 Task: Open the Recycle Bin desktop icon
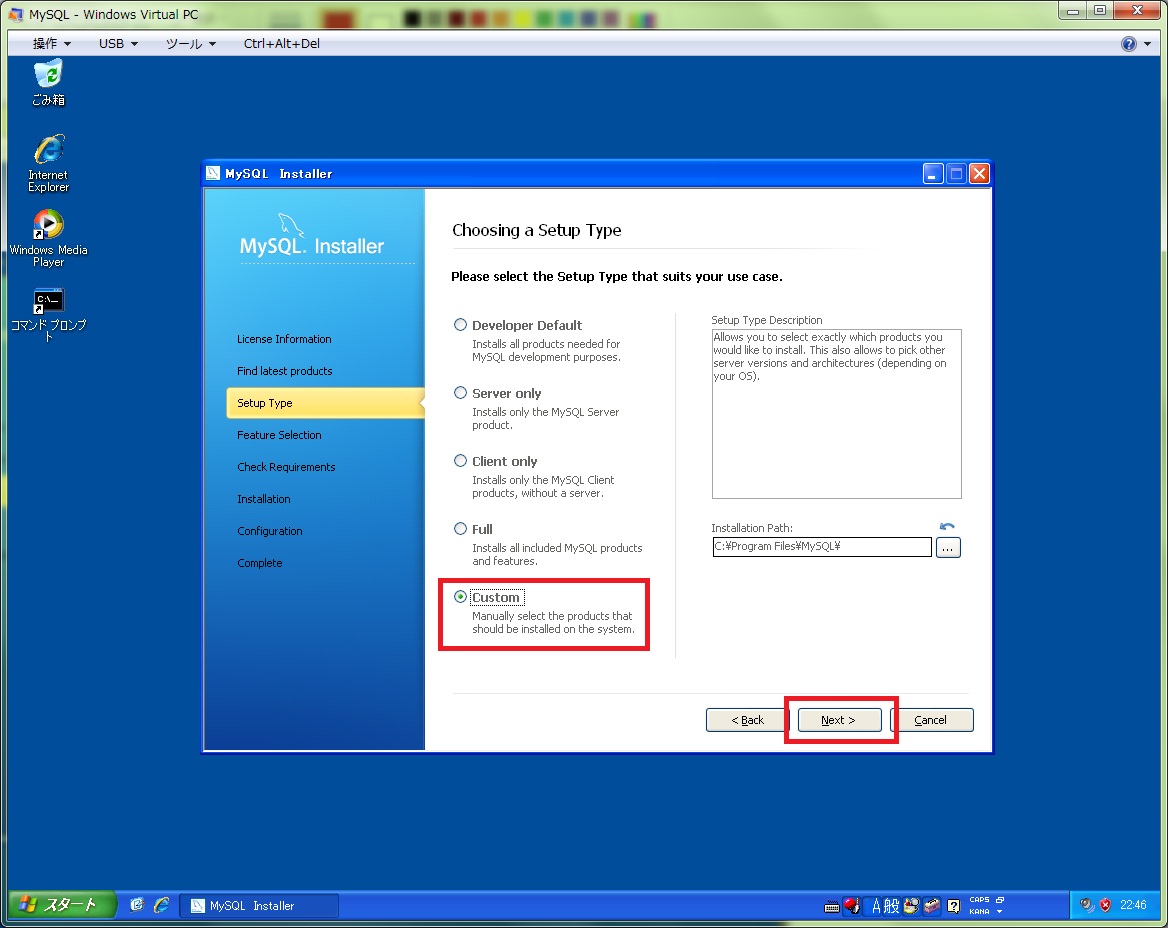pos(48,83)
